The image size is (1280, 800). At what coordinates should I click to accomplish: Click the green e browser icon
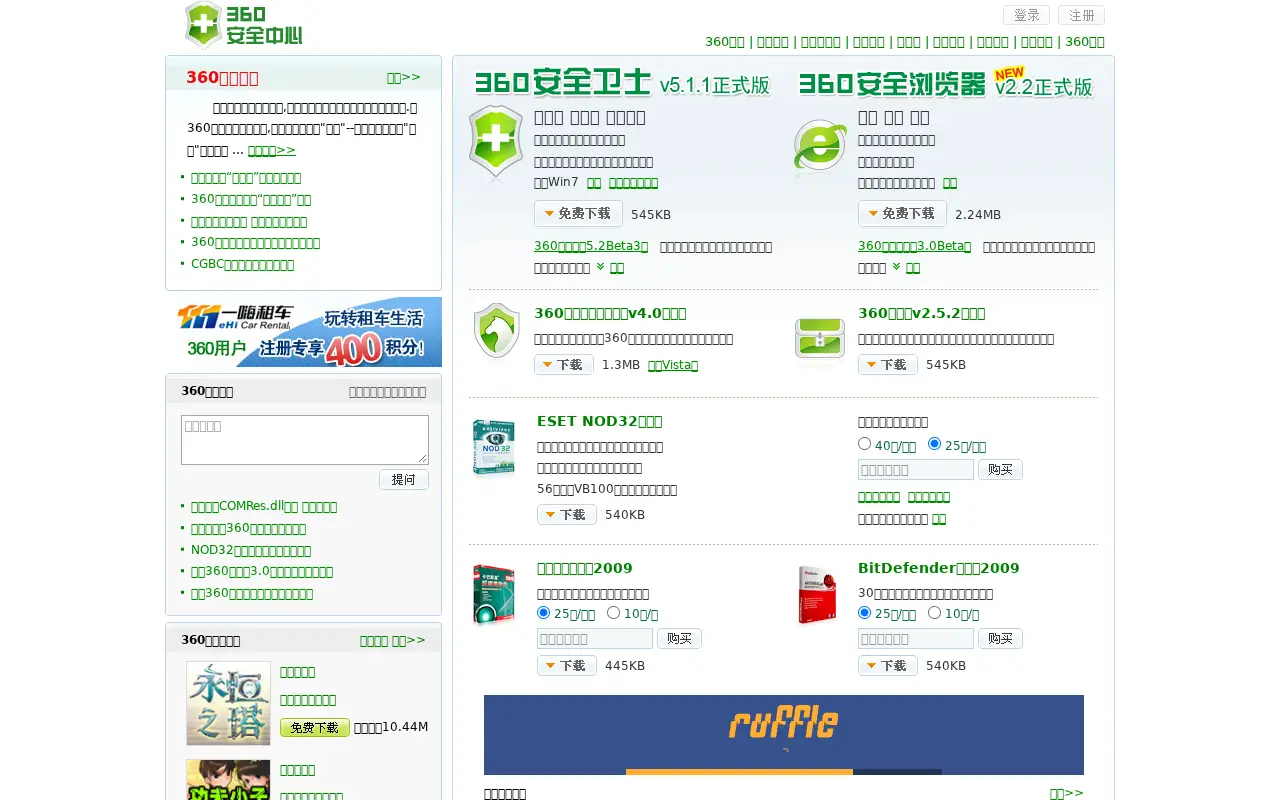820,148
